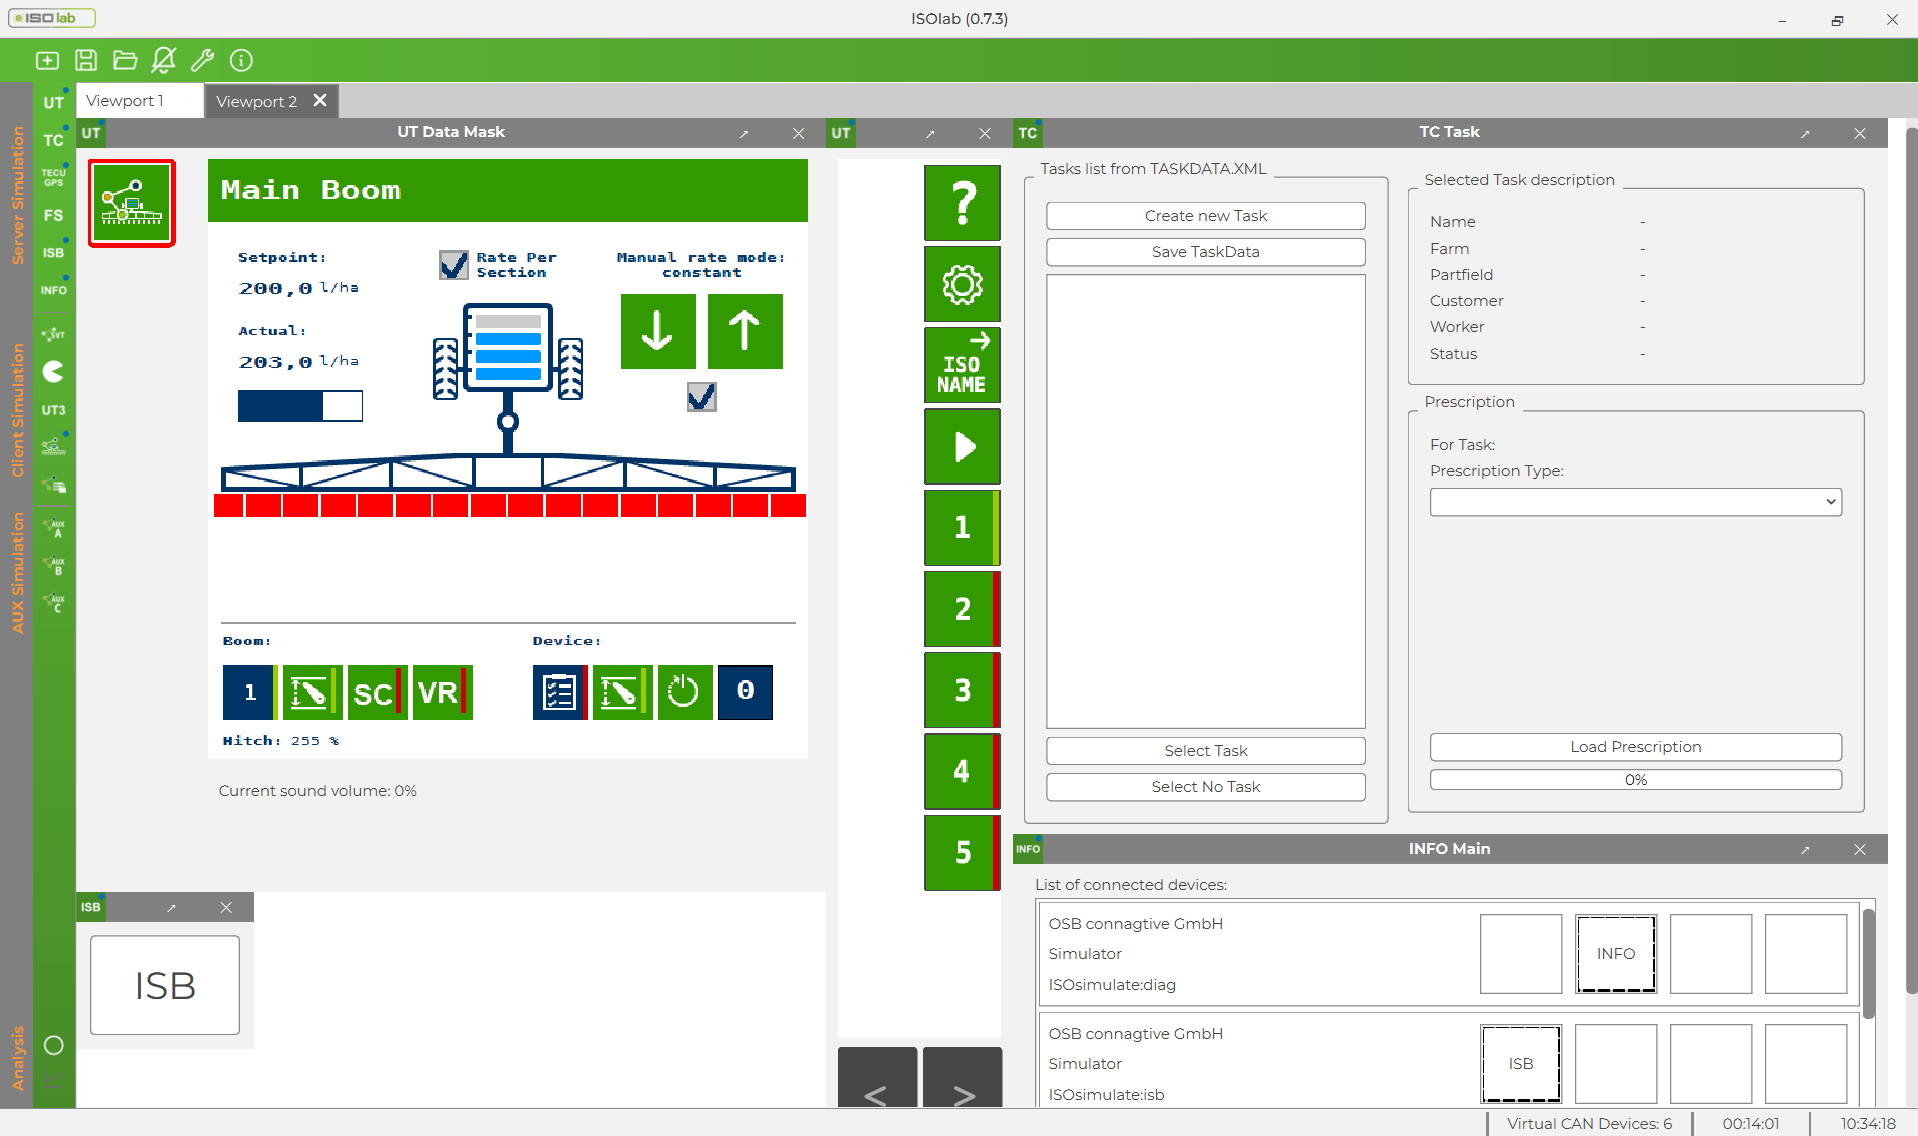This screenshot has height=1136, width=1918.
Task: Open a project with the folder icon
Action: click(125, 60)
